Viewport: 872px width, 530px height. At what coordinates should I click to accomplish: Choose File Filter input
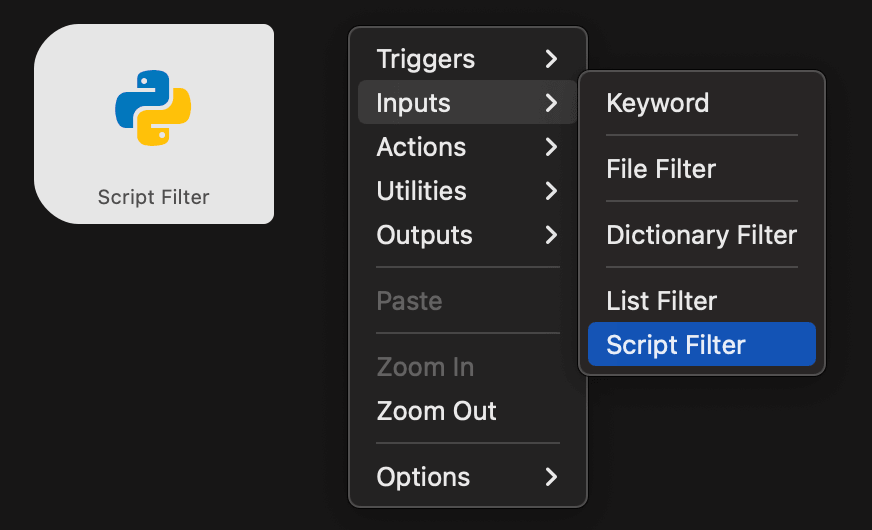(x=702, y=169)
